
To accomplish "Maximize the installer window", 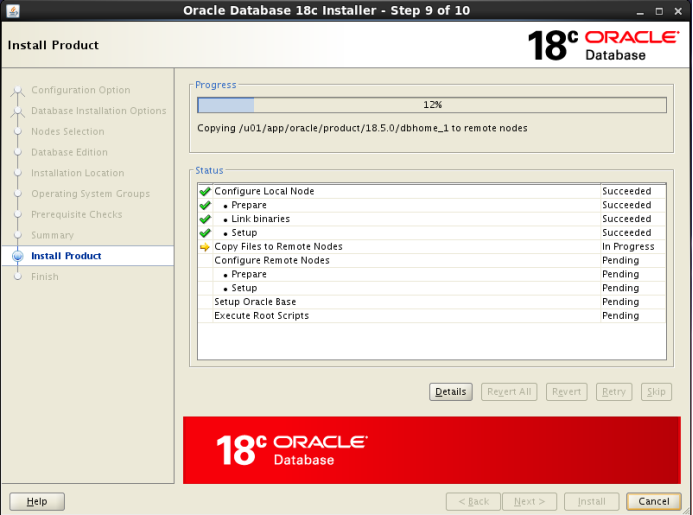I will tap(659, 11).
